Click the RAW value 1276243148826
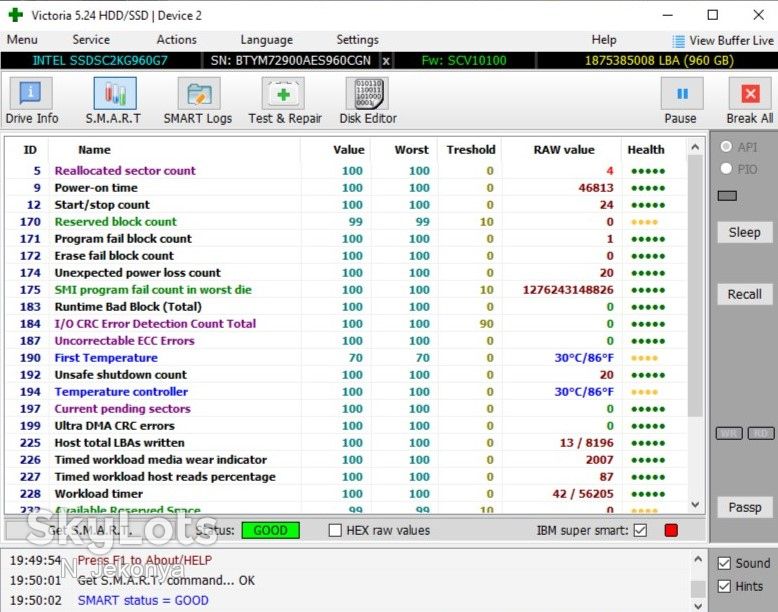The width and height of the screenshot is (778, 612). point(568,290)
